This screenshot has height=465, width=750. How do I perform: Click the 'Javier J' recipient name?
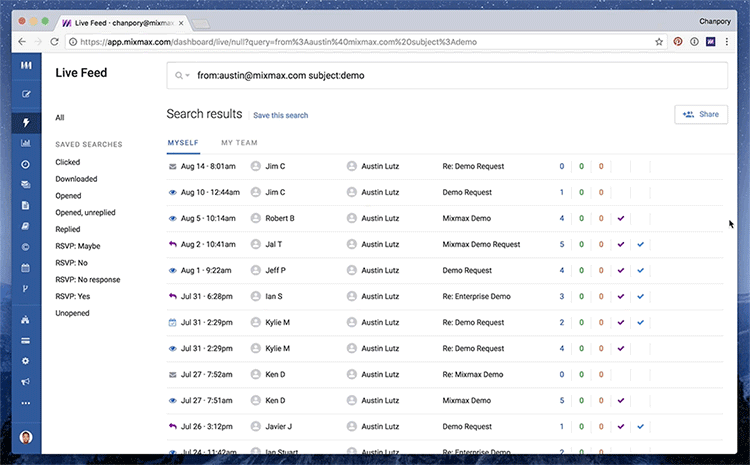(278, 427)
